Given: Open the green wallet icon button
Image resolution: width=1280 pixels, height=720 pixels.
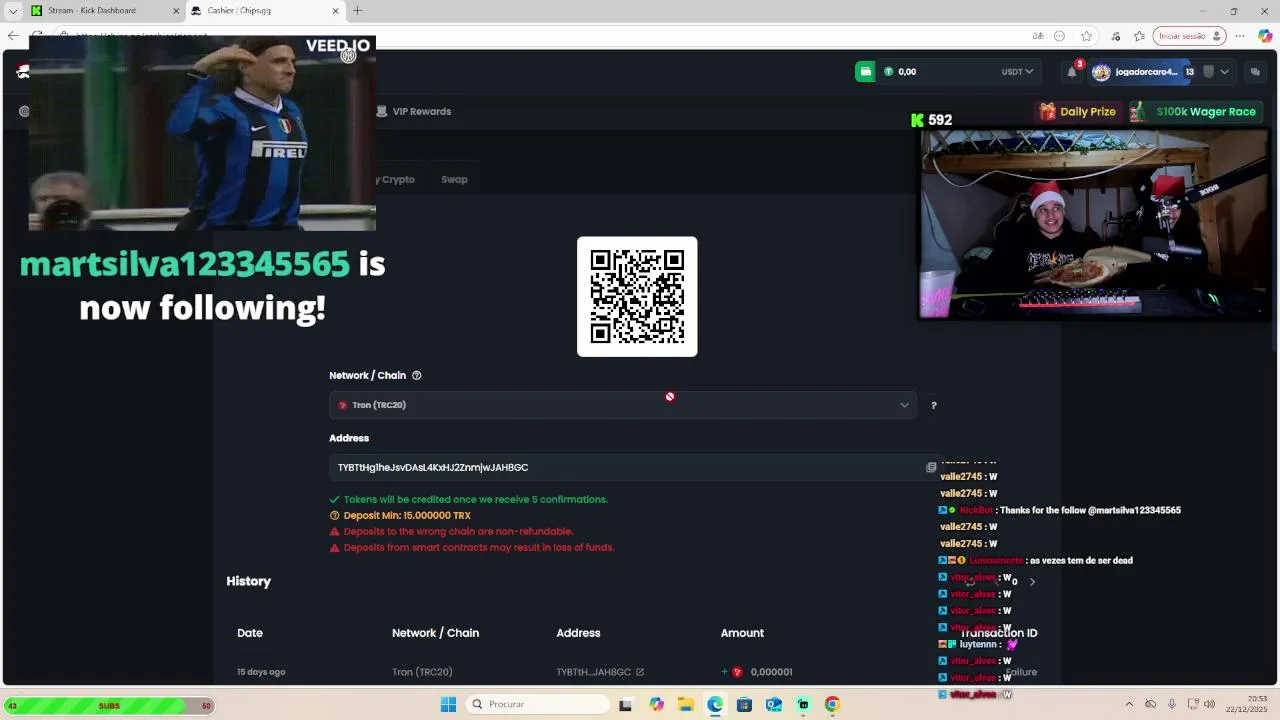Looking at the screenshot, I should click(x=865, y=72).
